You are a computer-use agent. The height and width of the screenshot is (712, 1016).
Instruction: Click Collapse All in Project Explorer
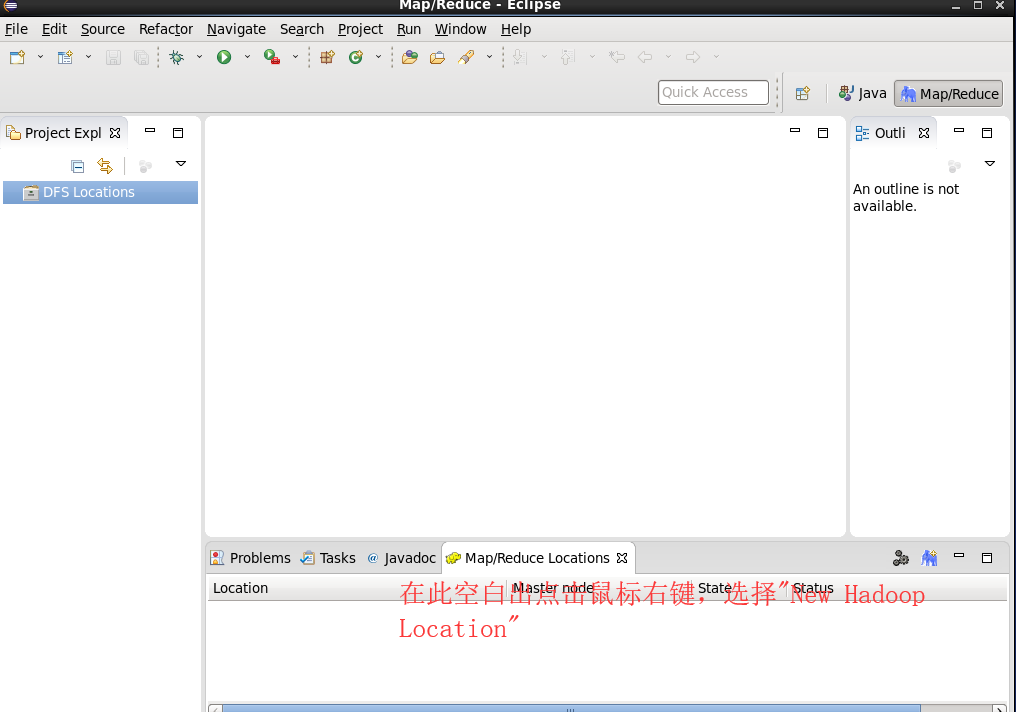[78, 167]
